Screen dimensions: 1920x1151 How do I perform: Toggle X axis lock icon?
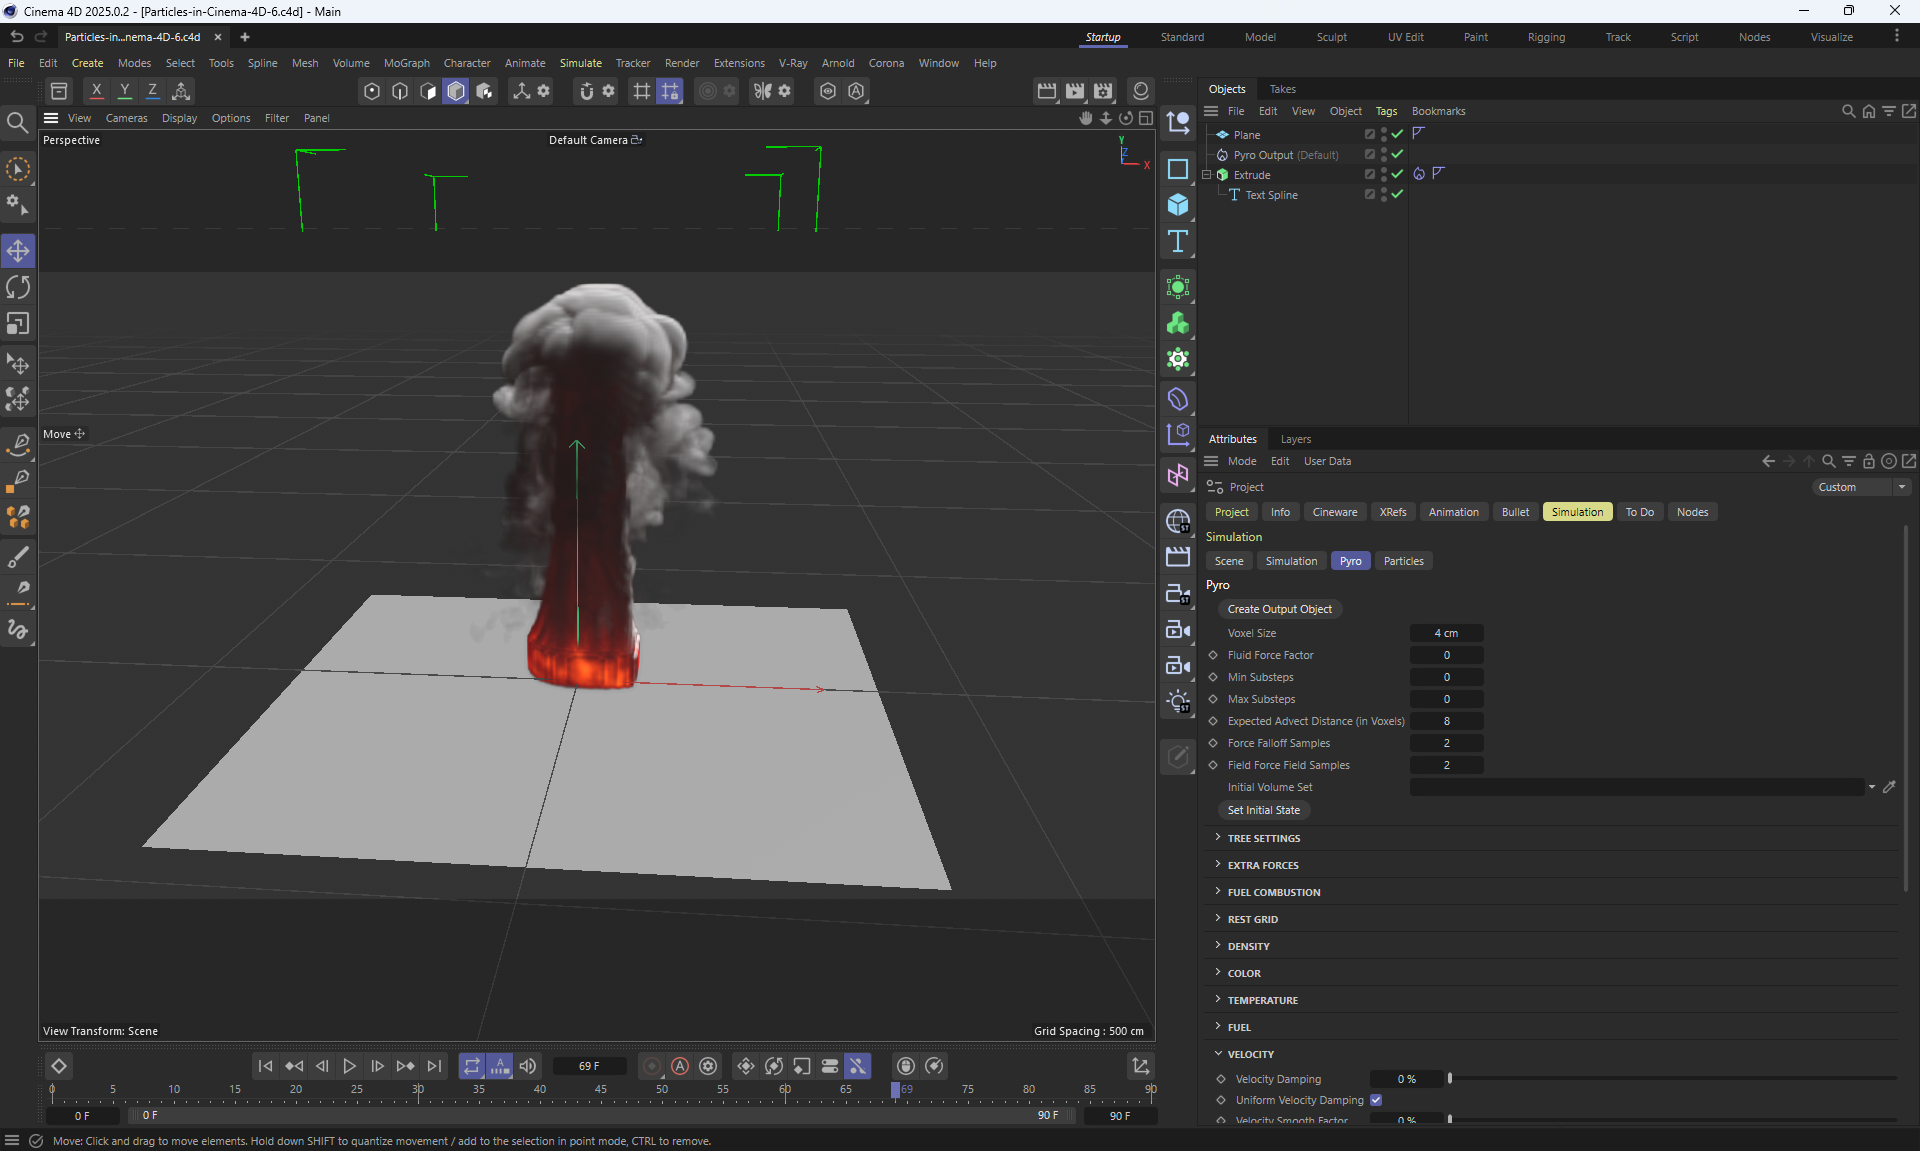pyautogui.click(x=96, y=91)
